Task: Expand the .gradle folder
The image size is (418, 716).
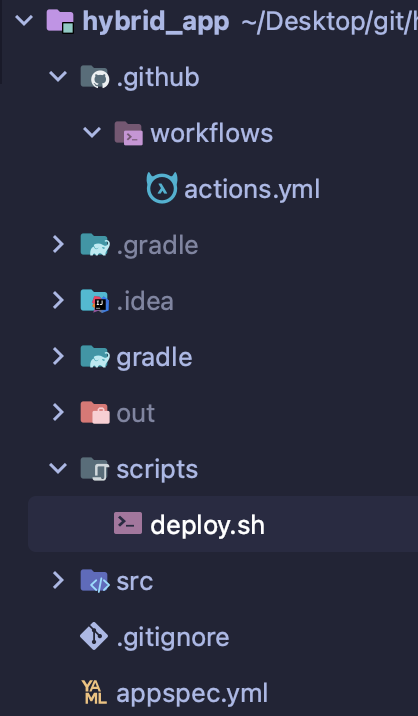Action: (x=58, y=245)
